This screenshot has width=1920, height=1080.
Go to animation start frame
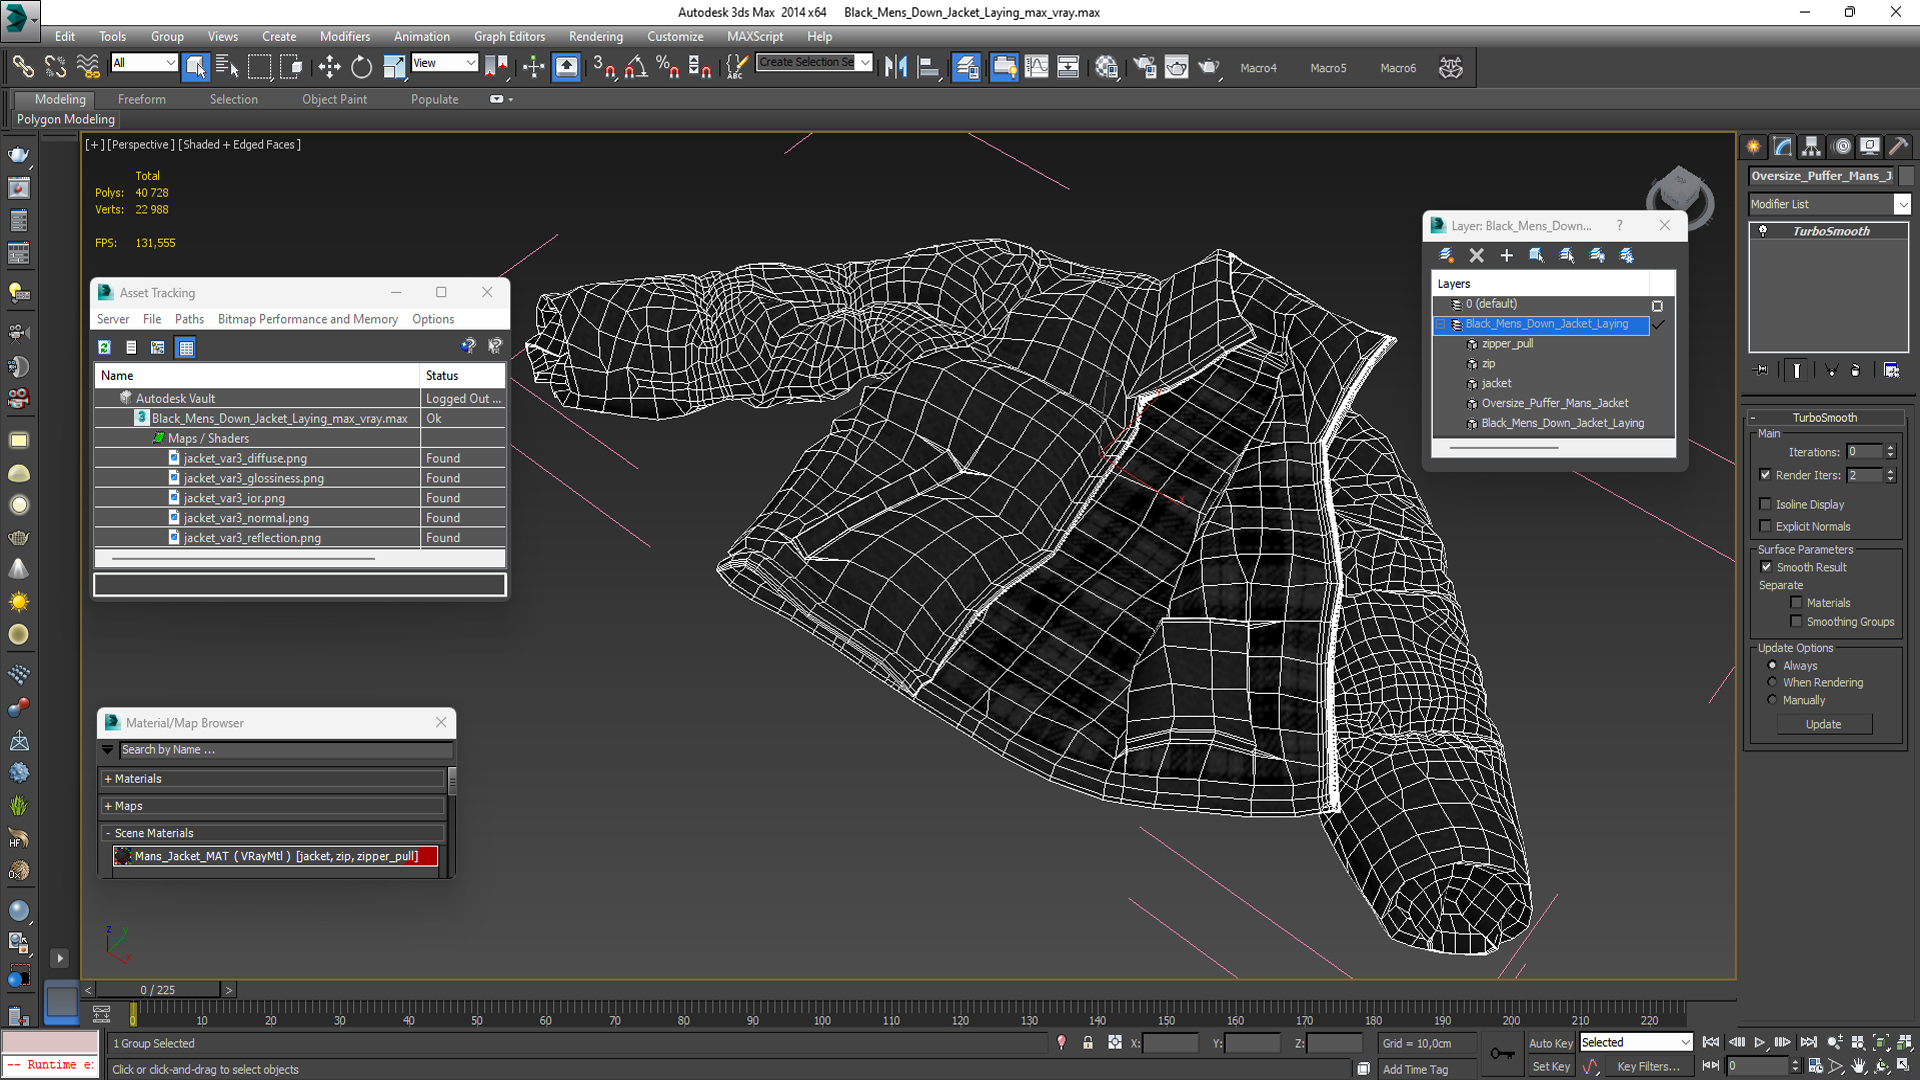pos(1711,1042)
